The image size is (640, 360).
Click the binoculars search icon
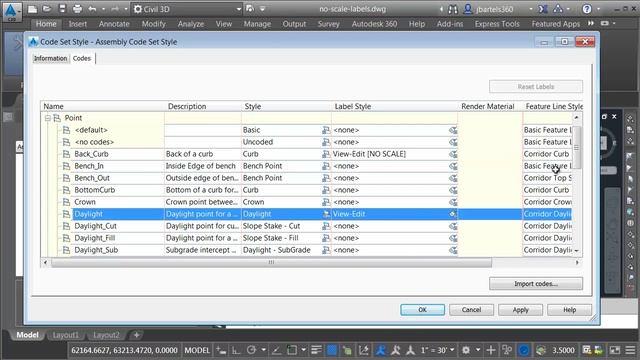pyautogui.click(x=453, y=9)
